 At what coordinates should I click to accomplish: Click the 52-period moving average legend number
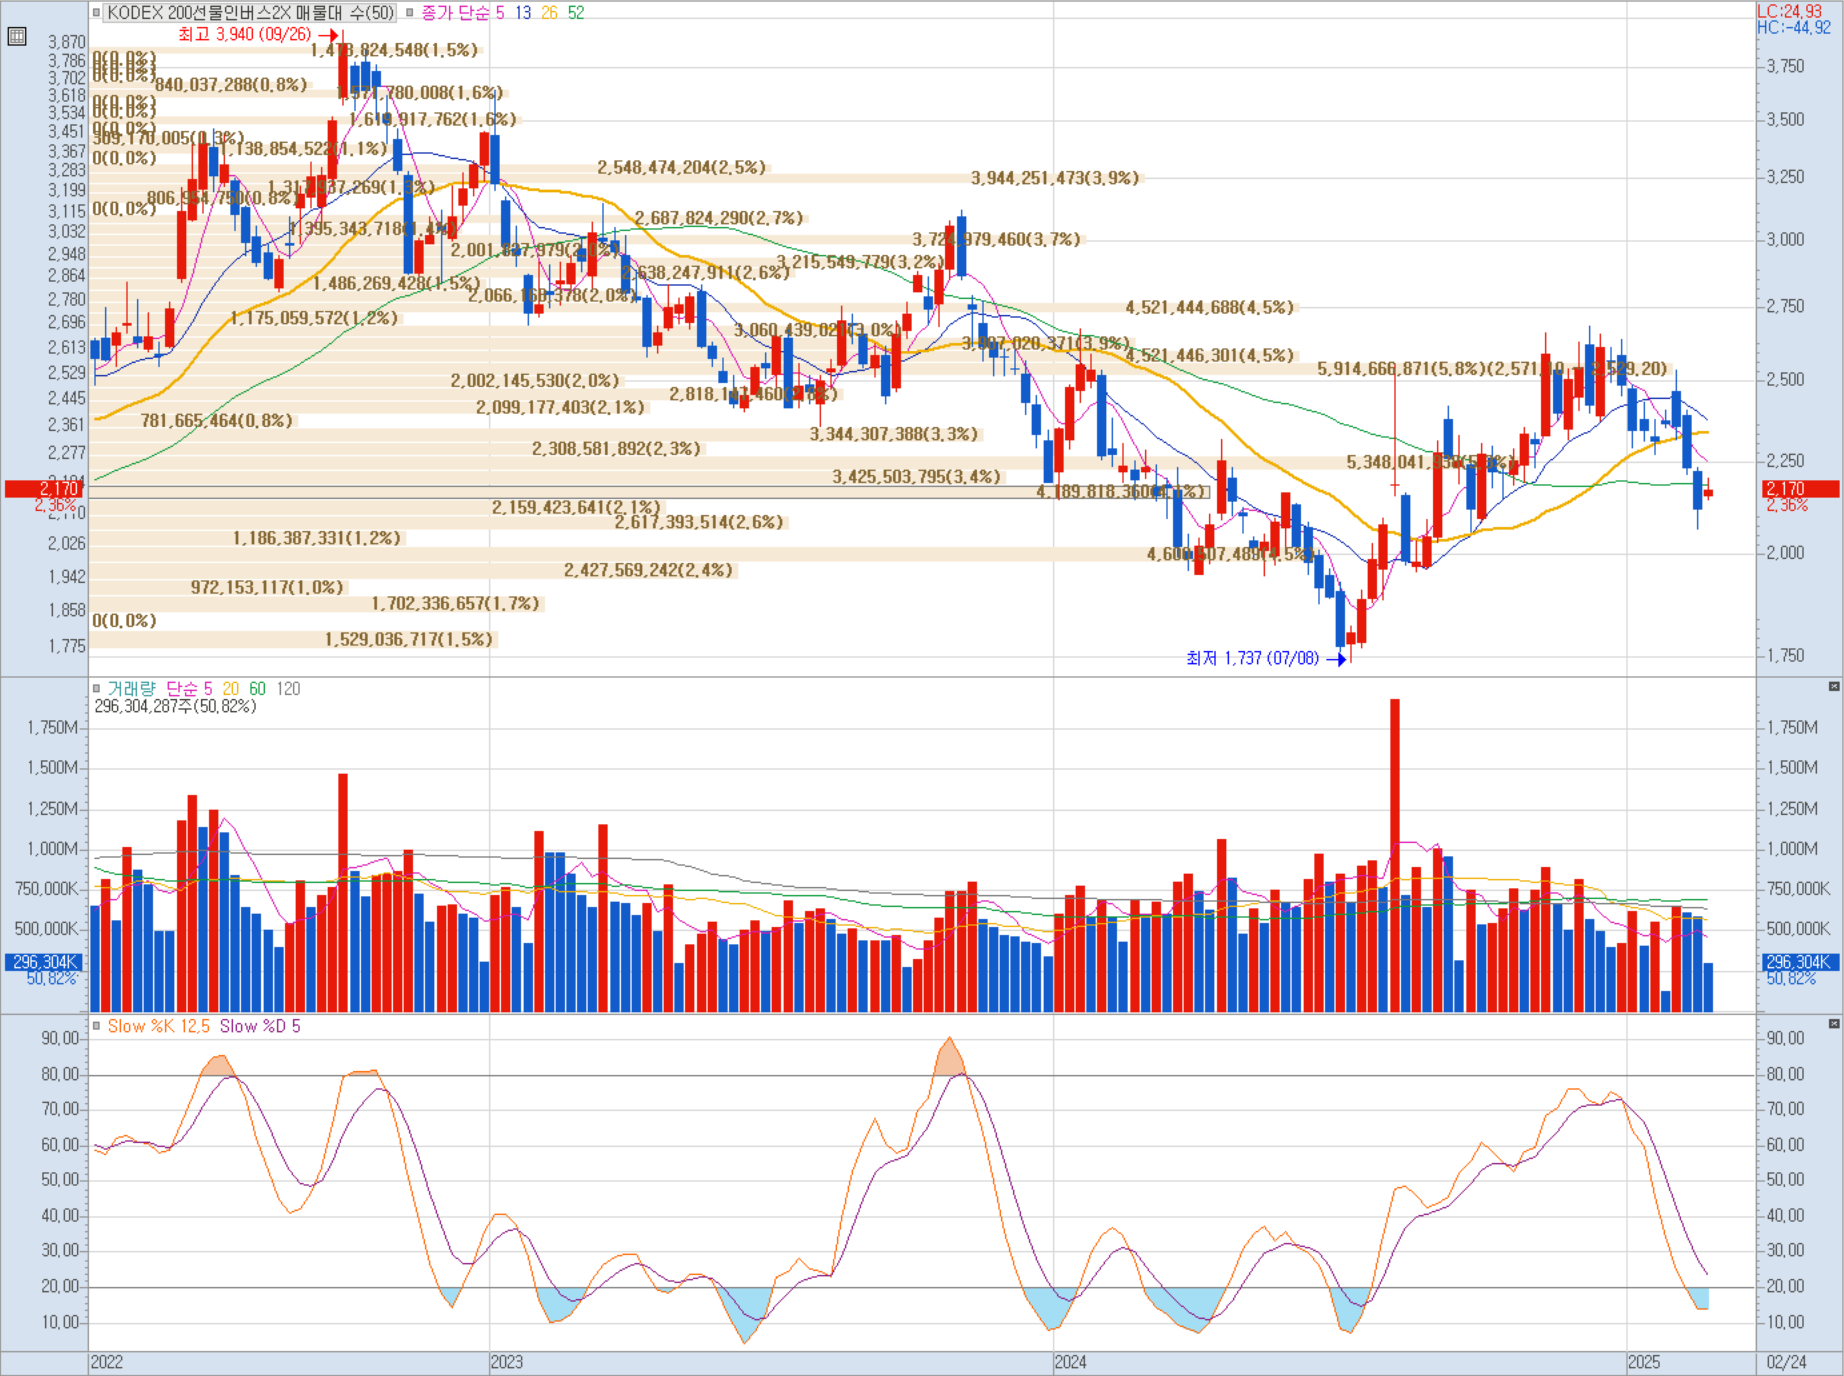click(x=576, y=13)
